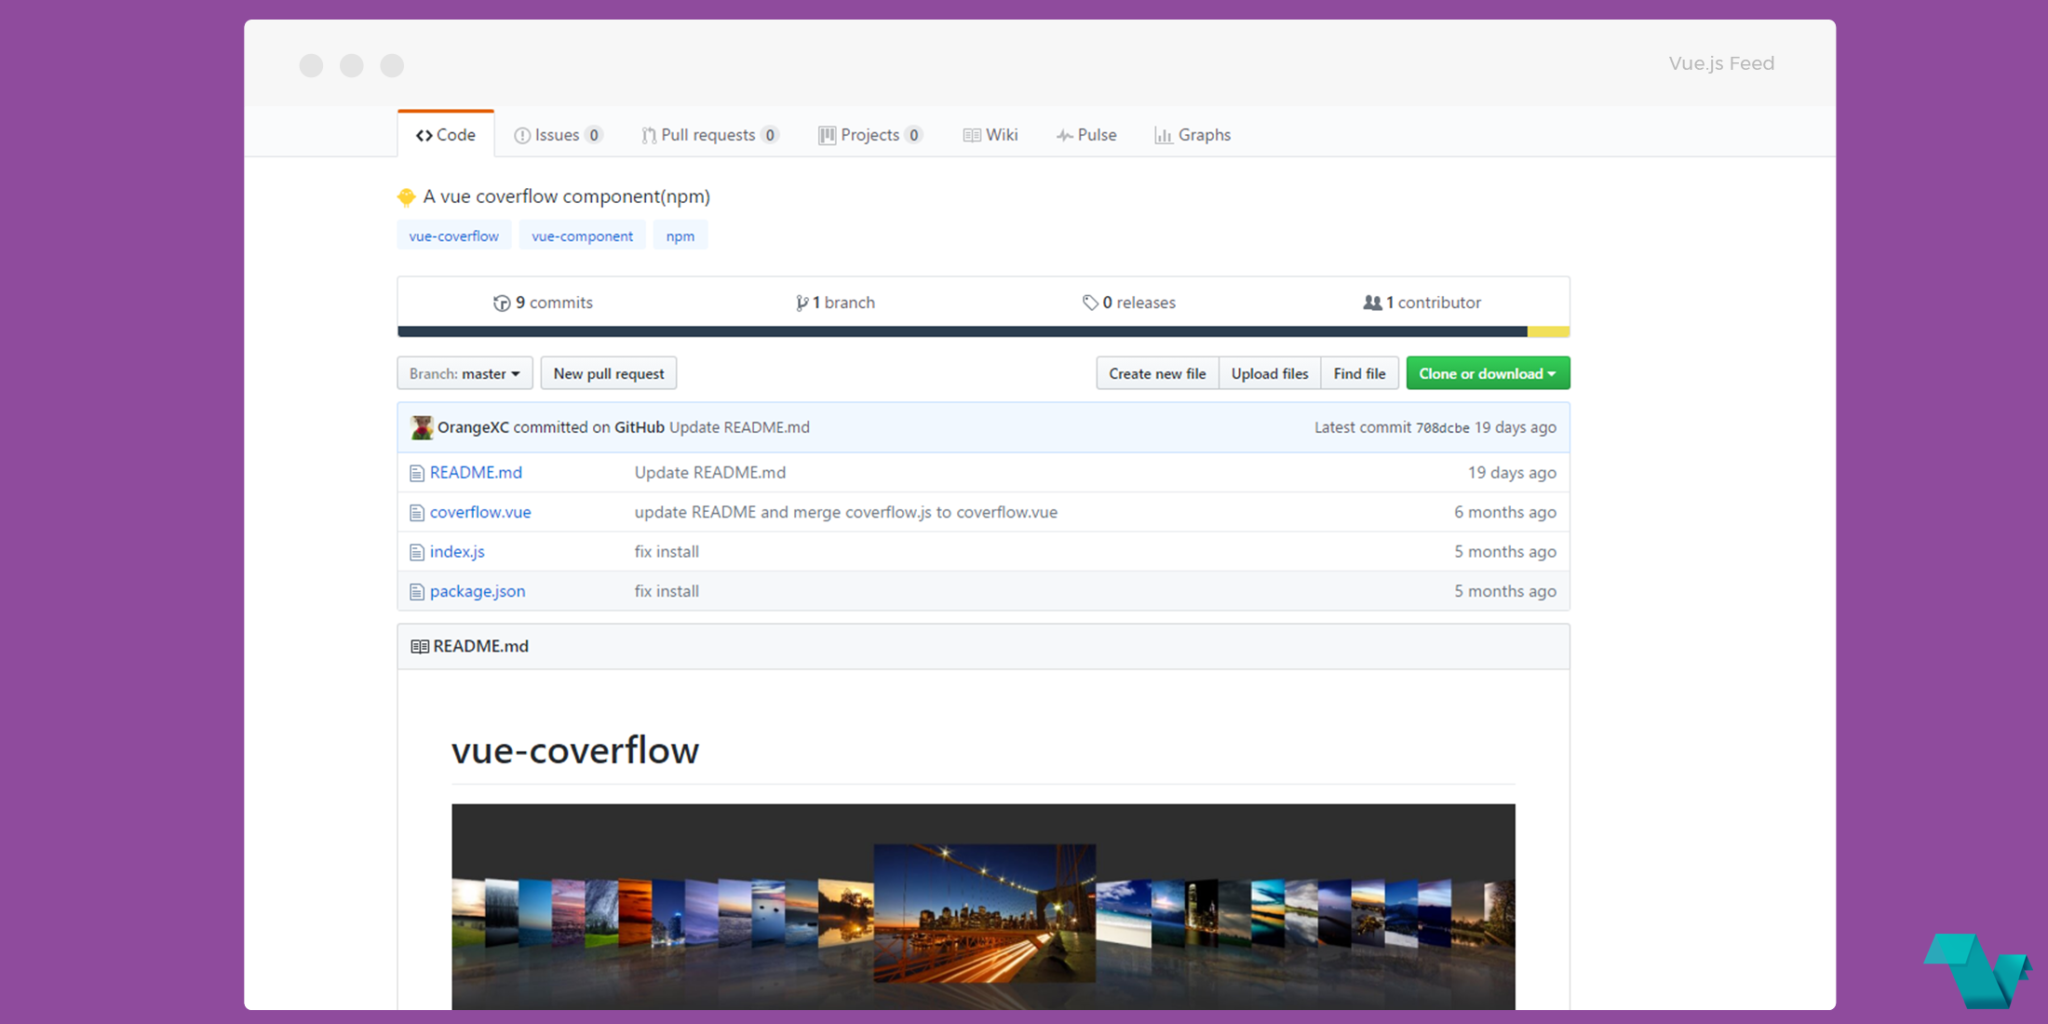Click OrangeXC avatar image
The image size is (2048, 1024).
(x=421, y=427)
